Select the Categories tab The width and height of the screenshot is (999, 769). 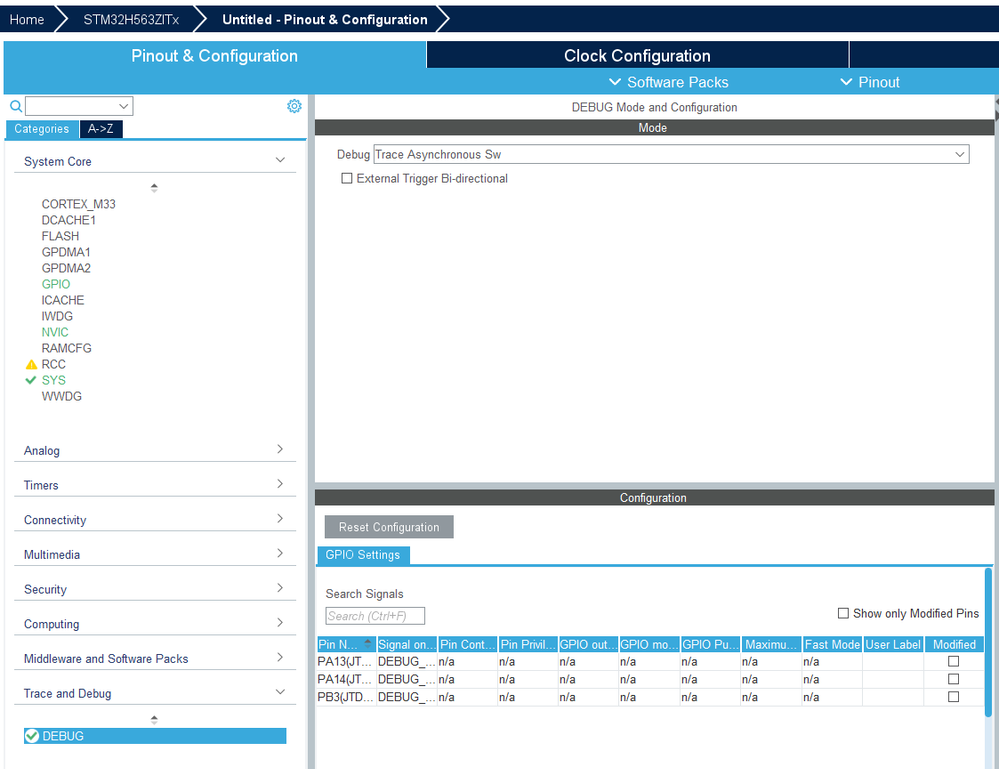(42, 129)
